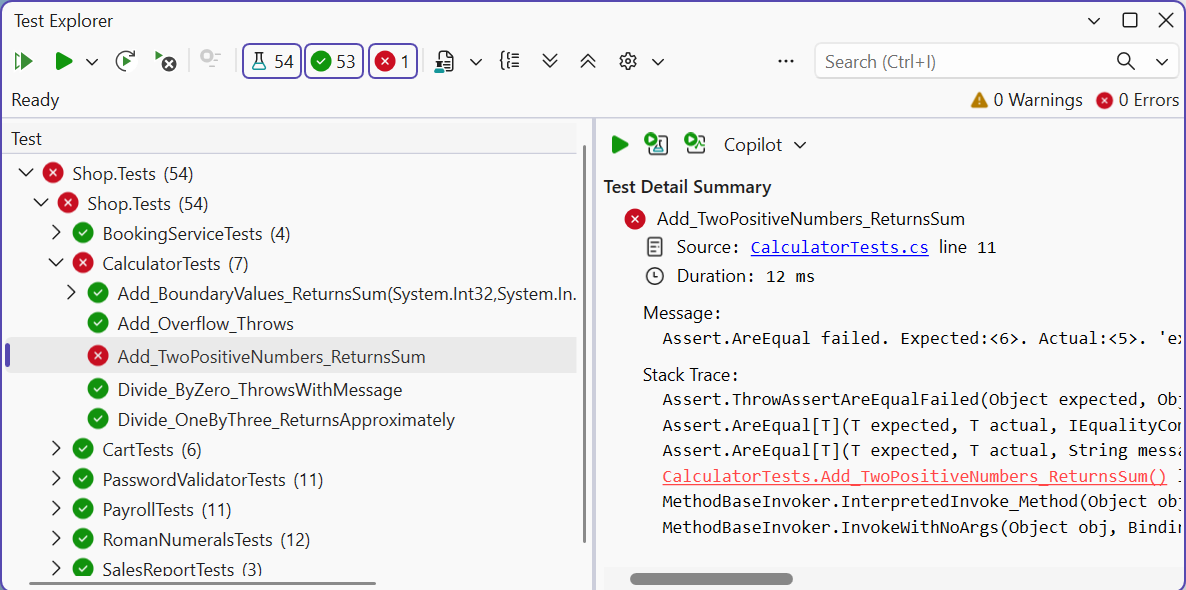This screenshot has width=1186, height=590.
Task: Run all tests in view
Action: click(x=24, y=61)
